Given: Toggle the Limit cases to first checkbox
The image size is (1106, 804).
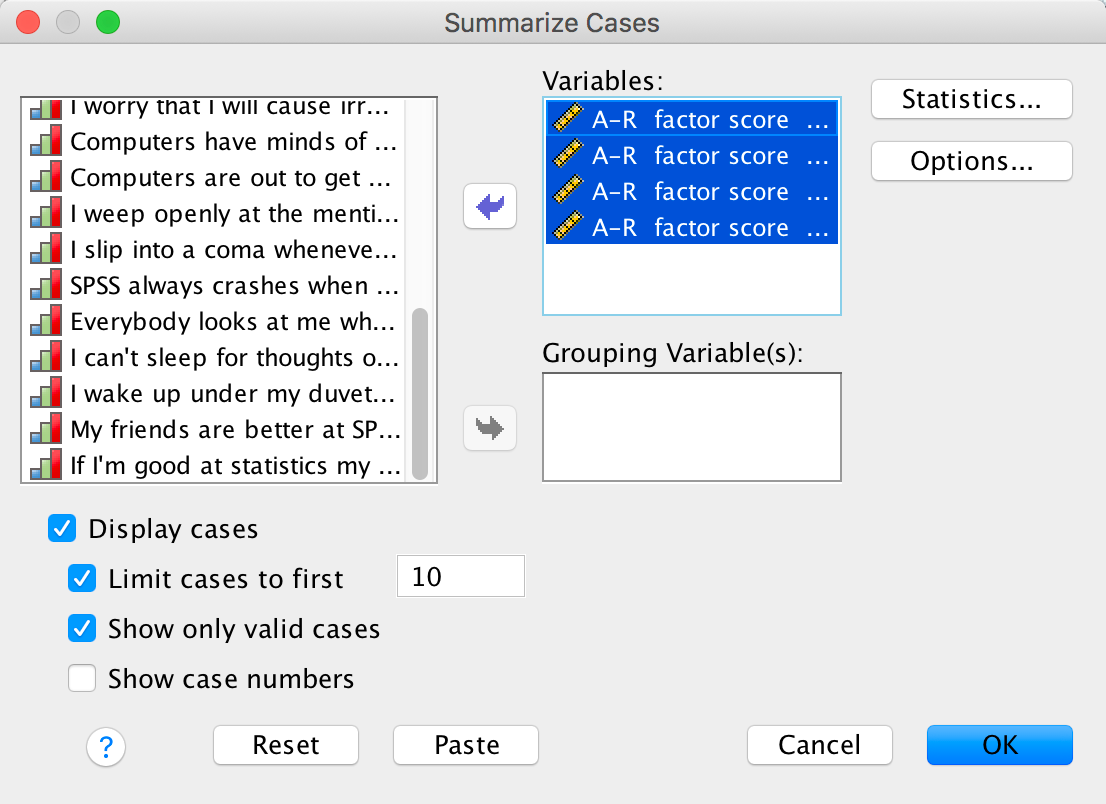Looking at the screenshot, I should (x=82, y=579).
